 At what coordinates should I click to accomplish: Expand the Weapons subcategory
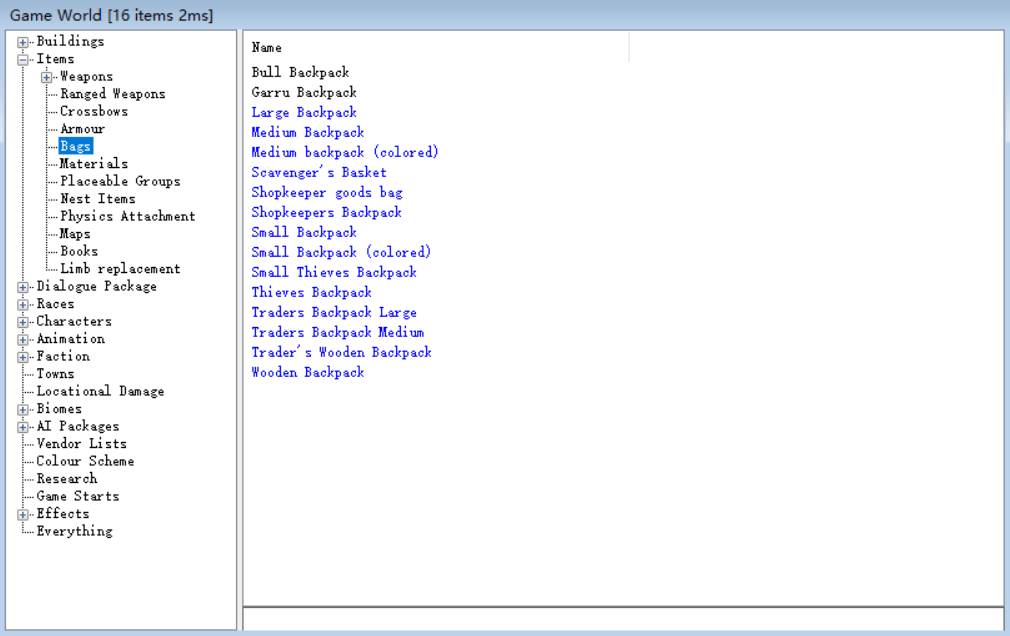click(47, 77)
